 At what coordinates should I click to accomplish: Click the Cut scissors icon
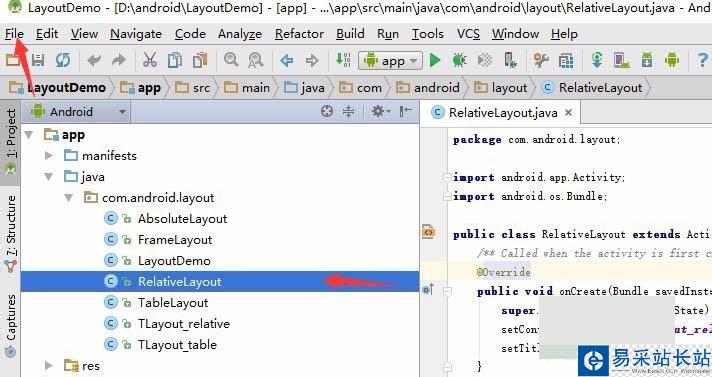coord(149,60)
